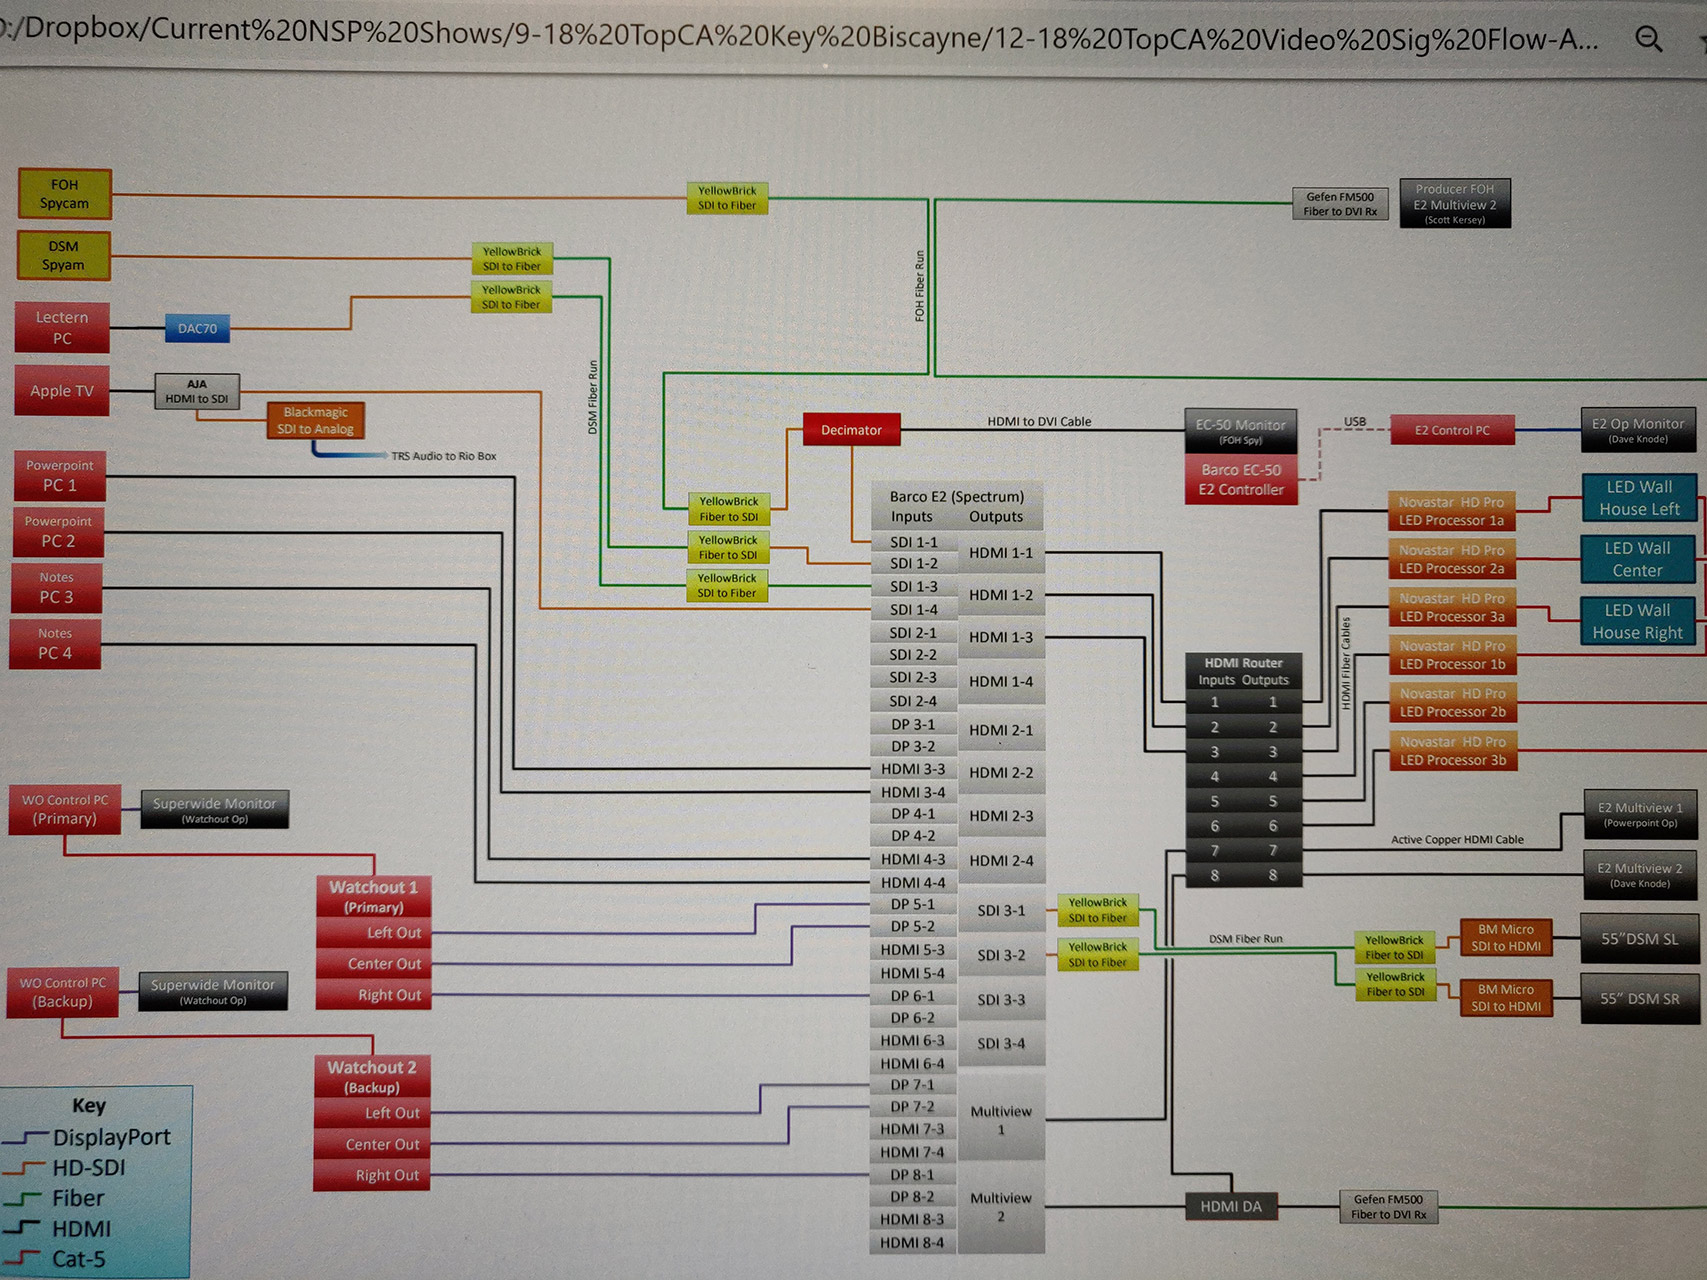The image size is (1707, 1280).
Task: Select Notes PC 4 box
Action: pyautogui.click(x=55, y=644)
